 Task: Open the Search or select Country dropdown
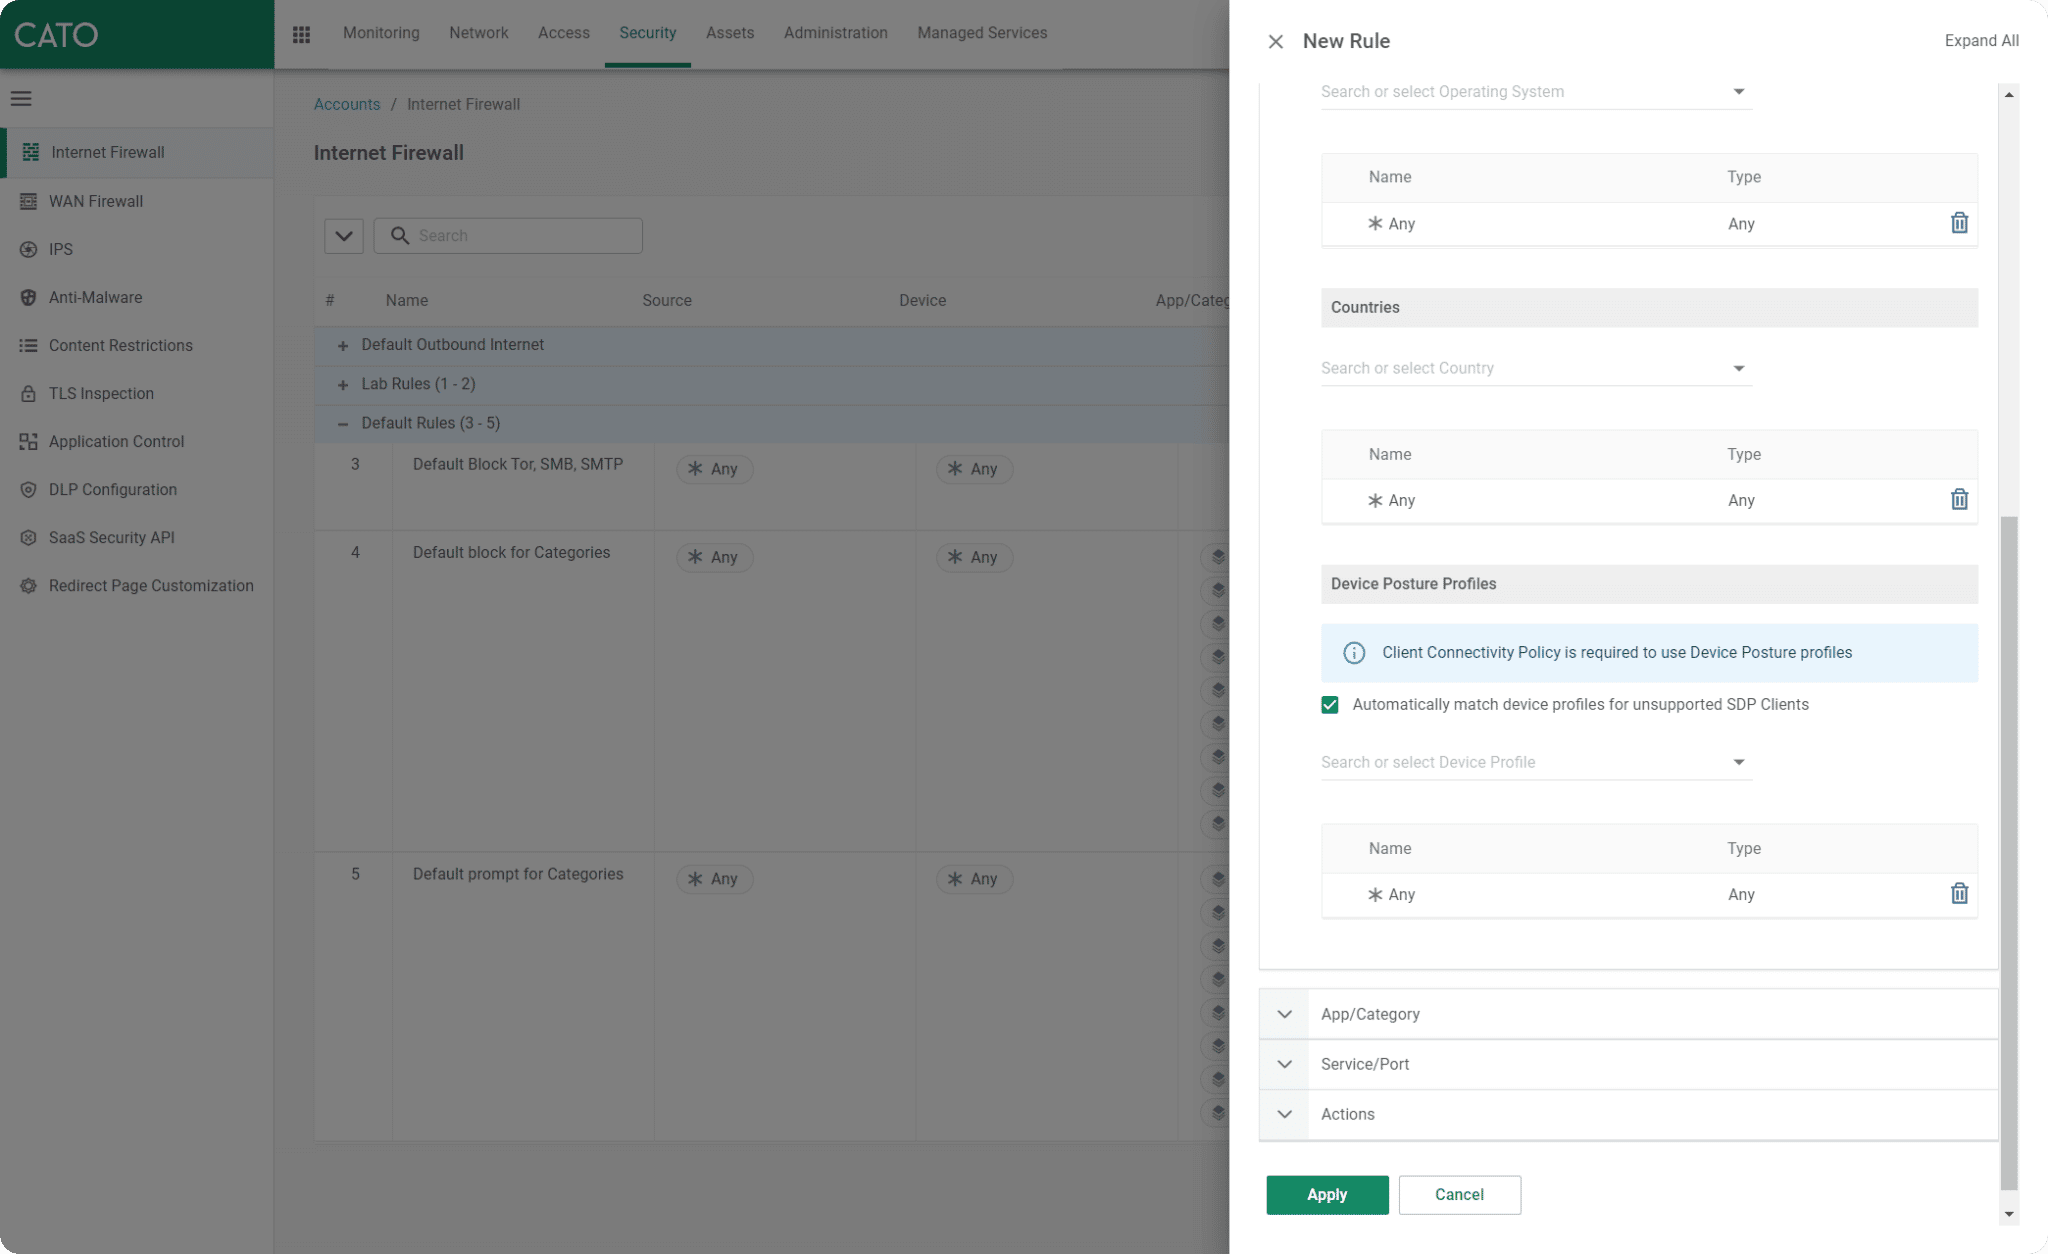pyautogui.click(x=1738, y=368)
